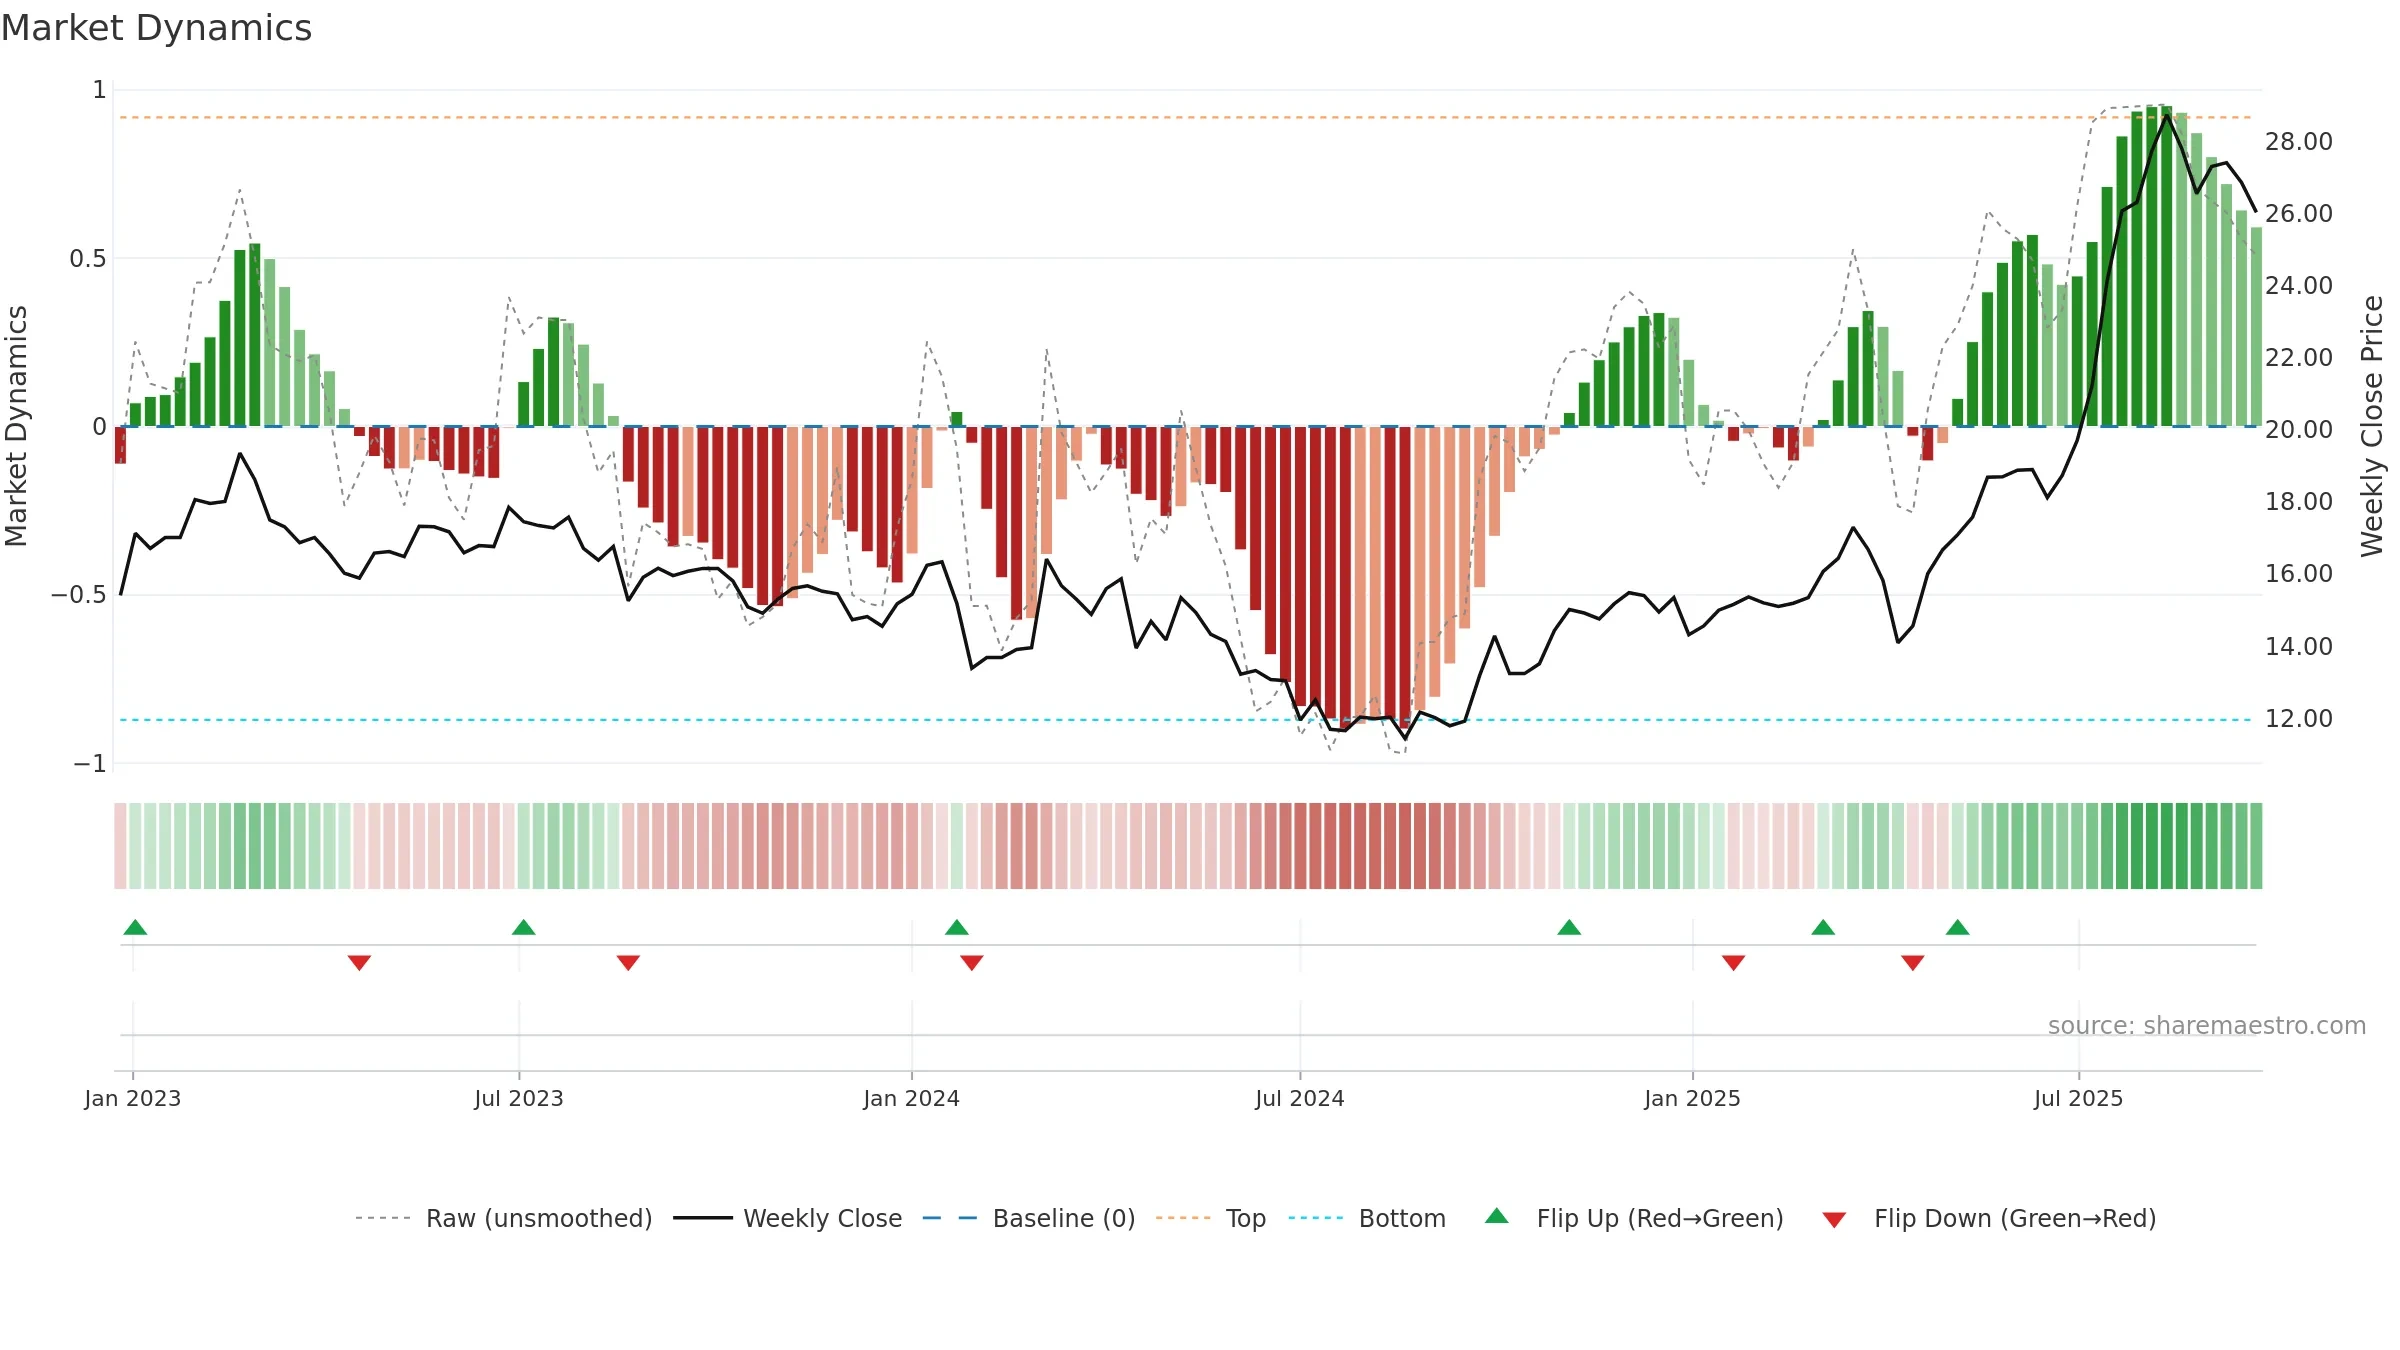Toggle the Top legend entry
The width and height of the screenshot is (2400, 1350).
1211,1218
